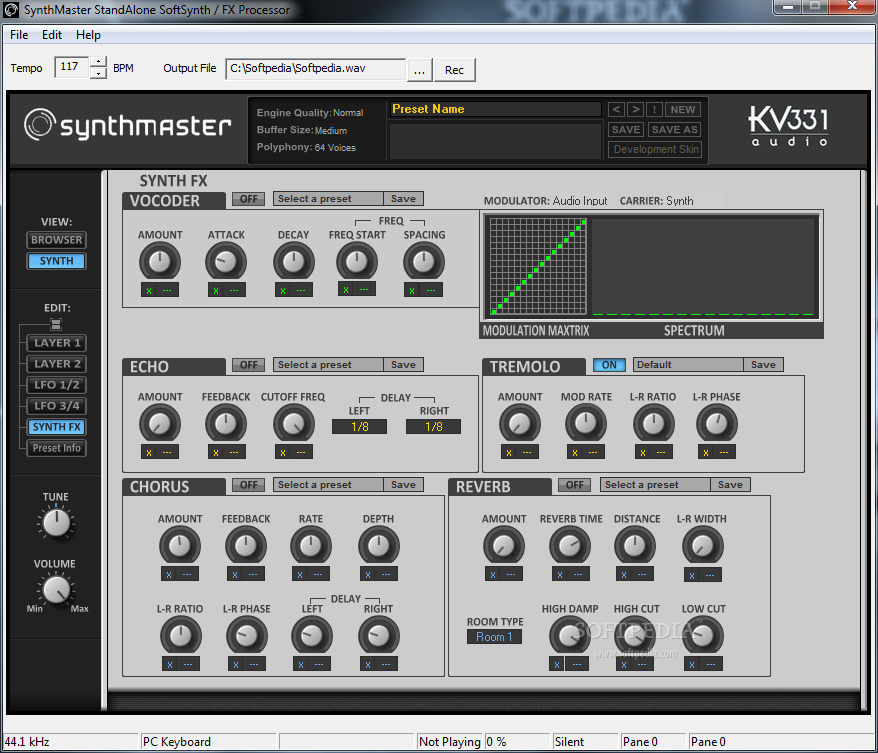
Task: Open Vocoder Select a preset dropdown
Action: [328, 199]
